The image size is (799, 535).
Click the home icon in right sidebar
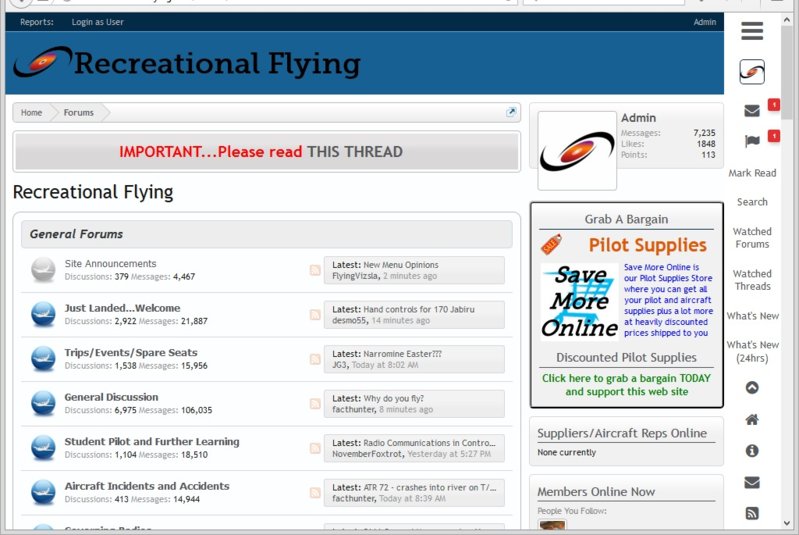point(752,420)
